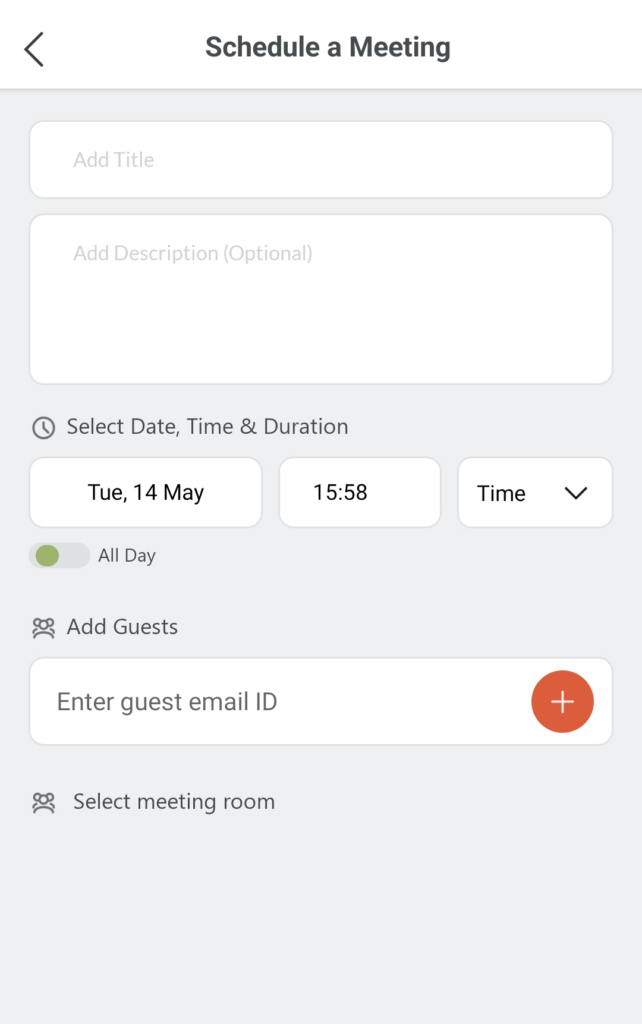Click the "Time" text inside the duration box
Viewport: 642px width, 1024px height.
[501, 493]
